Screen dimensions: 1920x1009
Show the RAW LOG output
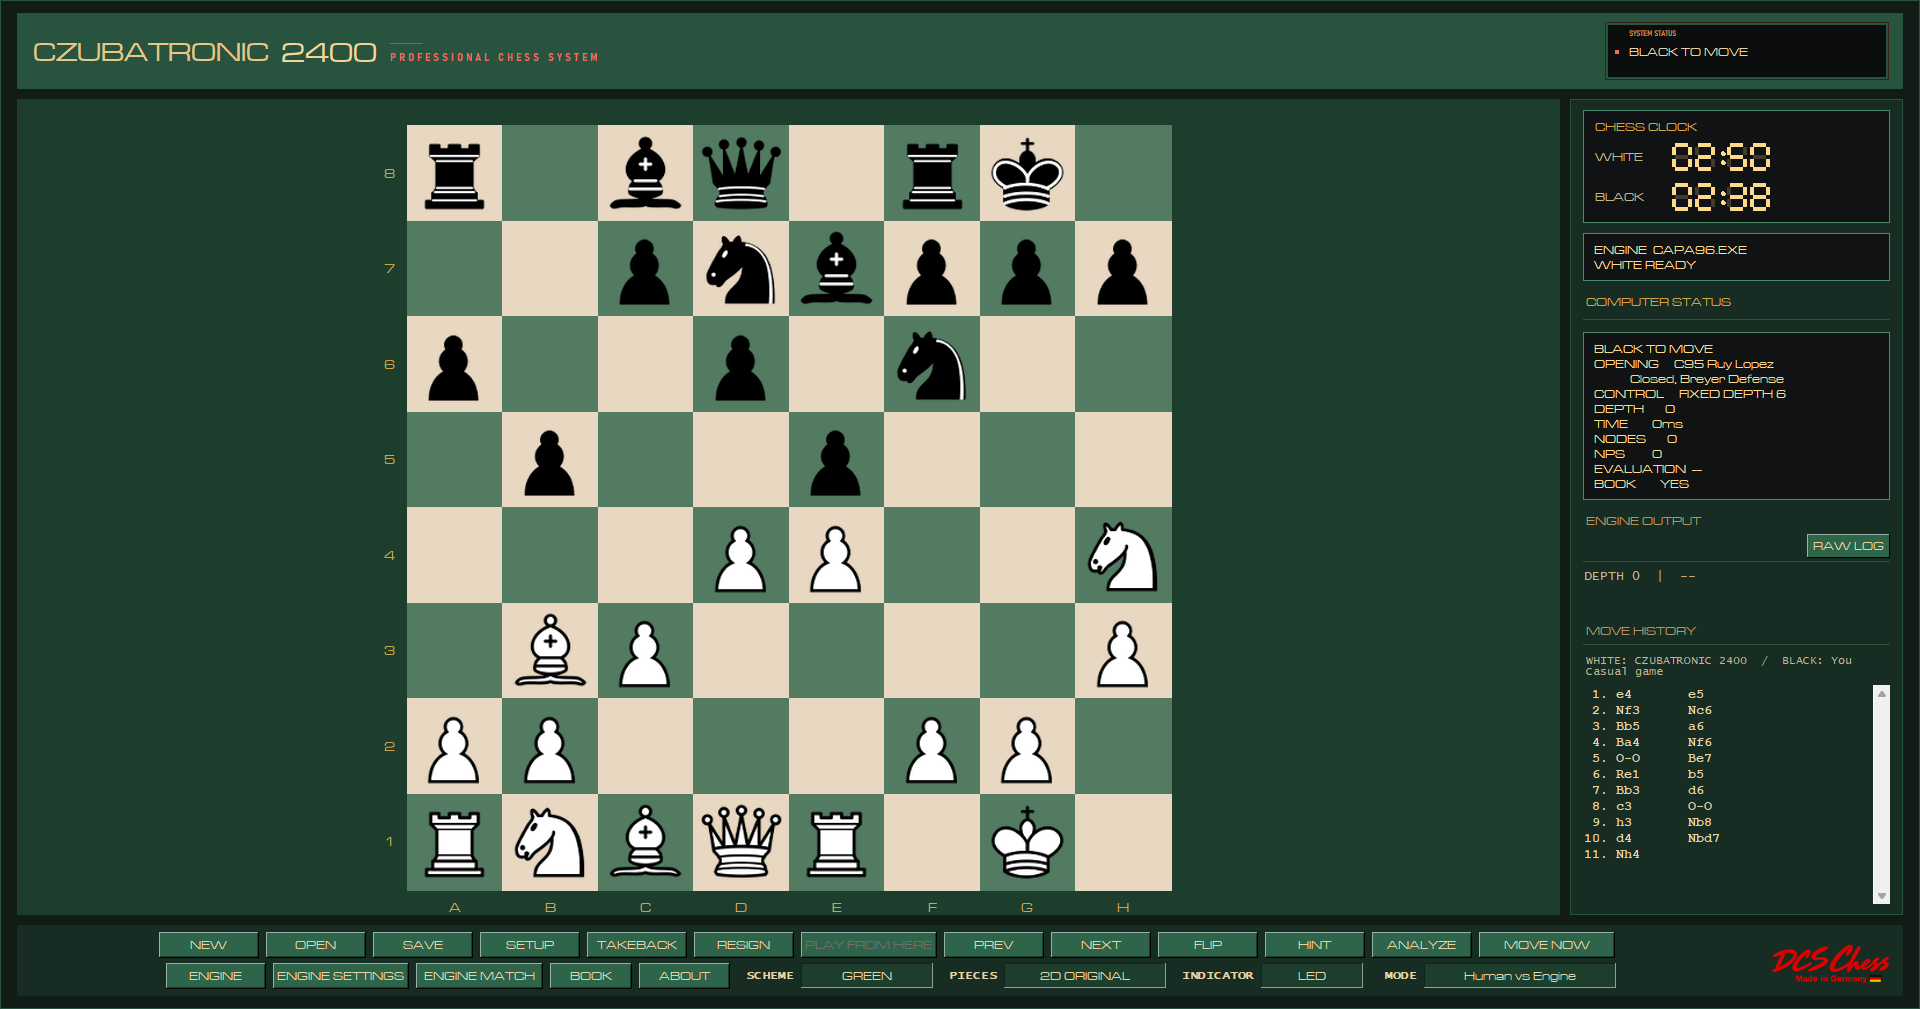coord(1847,546)
